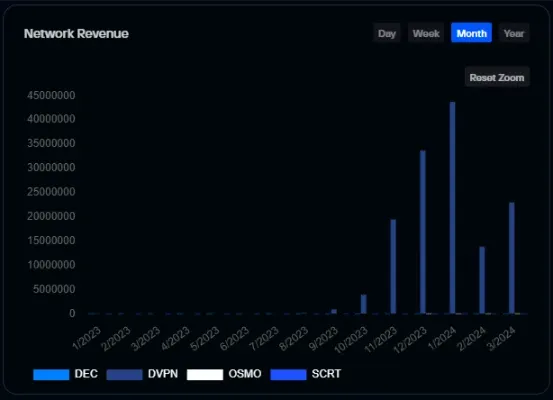Select the Month time range
553x400 pixels.
click(x=472, y=34)
